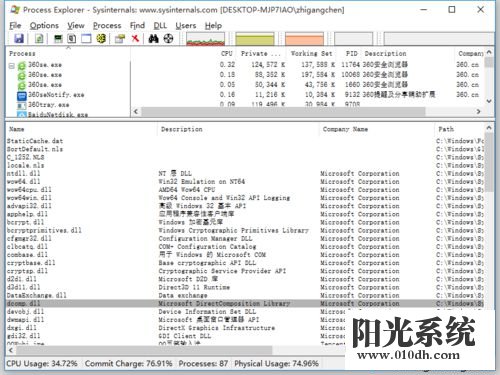Open the Options menu
The image size is (500, 375).
44,26
